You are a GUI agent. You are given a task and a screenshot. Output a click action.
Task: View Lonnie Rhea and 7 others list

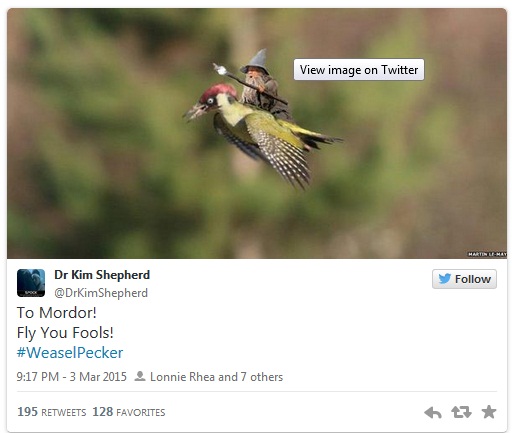(x=216, y=377)
